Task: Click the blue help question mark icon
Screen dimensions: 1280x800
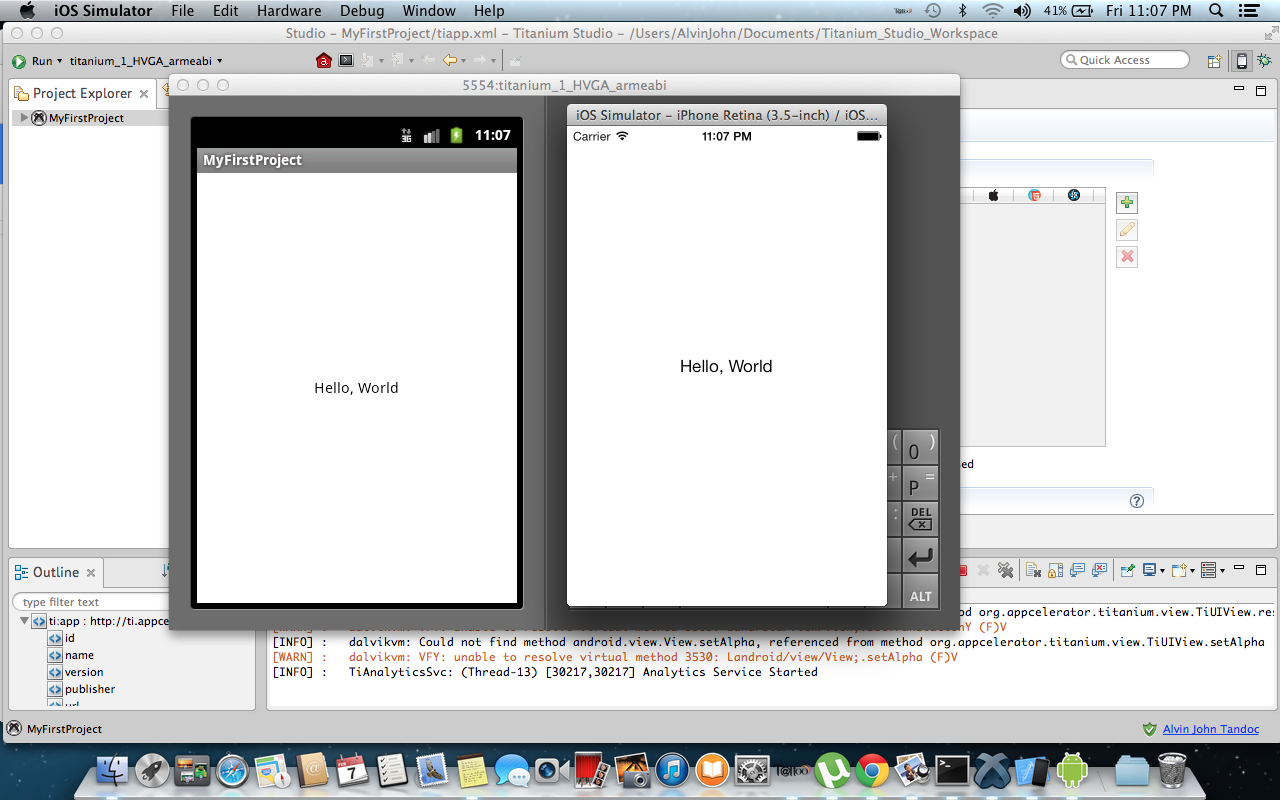Action: 1136,501
